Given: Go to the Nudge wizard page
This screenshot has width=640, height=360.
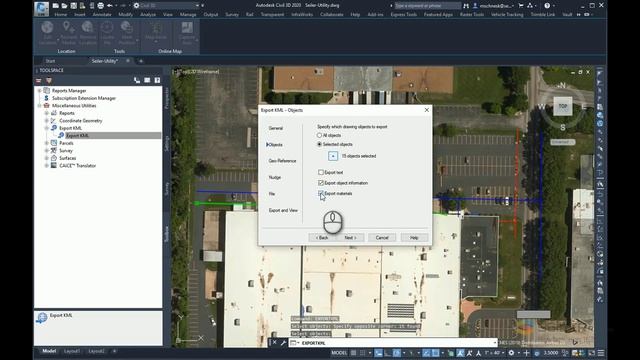Looking at the screenshot, I should 275,178.
